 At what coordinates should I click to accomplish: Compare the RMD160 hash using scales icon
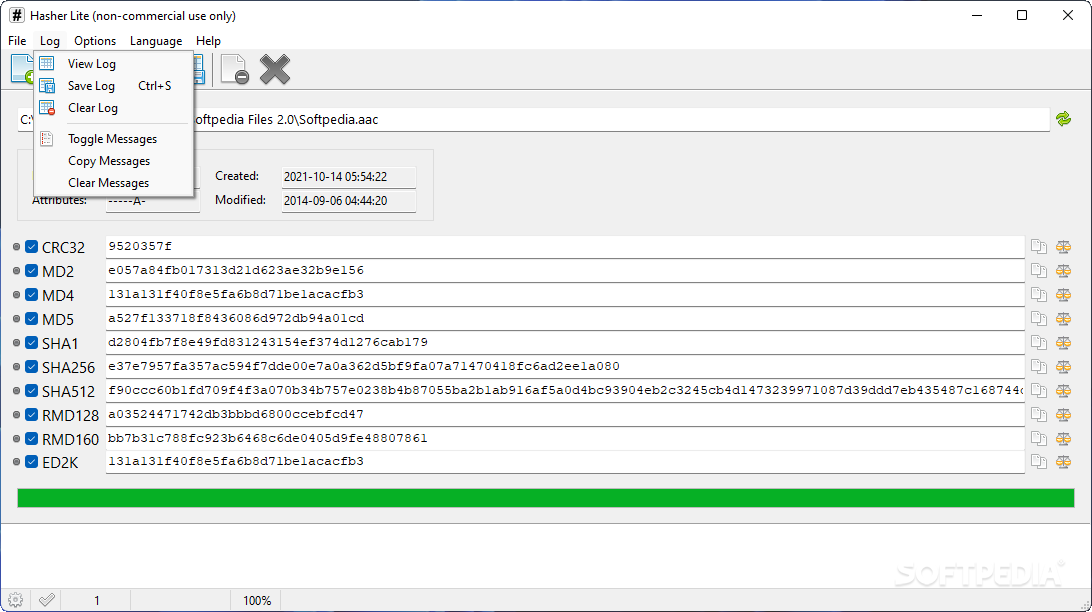pos(1063,439)
